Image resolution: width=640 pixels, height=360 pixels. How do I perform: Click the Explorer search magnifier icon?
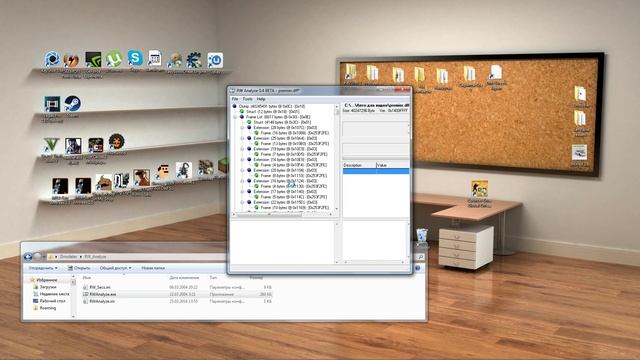[x=420, y=257]
